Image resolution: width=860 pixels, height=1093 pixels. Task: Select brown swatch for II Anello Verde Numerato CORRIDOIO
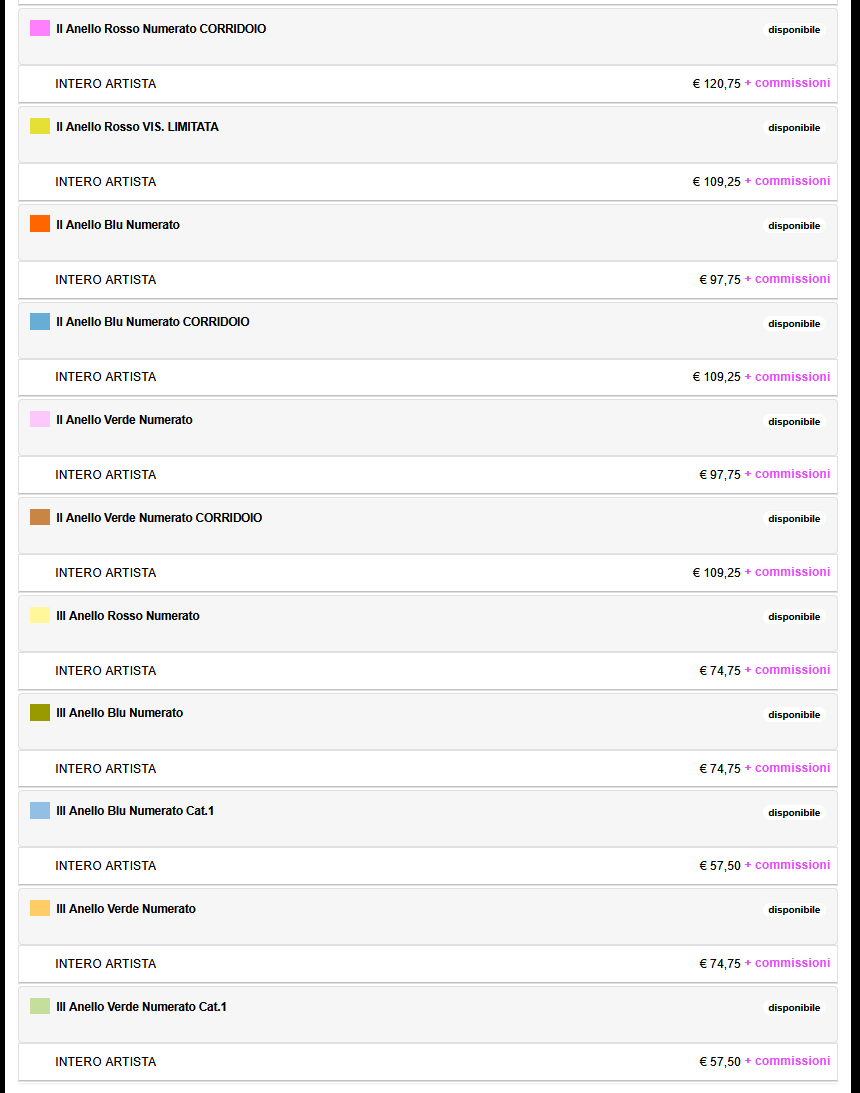pyautogui.click(x=40, y=517)
